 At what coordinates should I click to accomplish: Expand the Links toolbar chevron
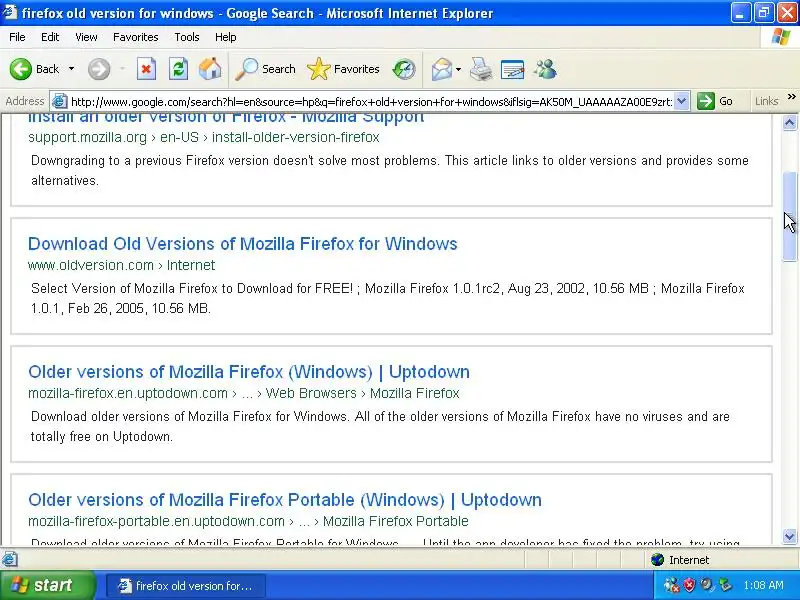791,97
